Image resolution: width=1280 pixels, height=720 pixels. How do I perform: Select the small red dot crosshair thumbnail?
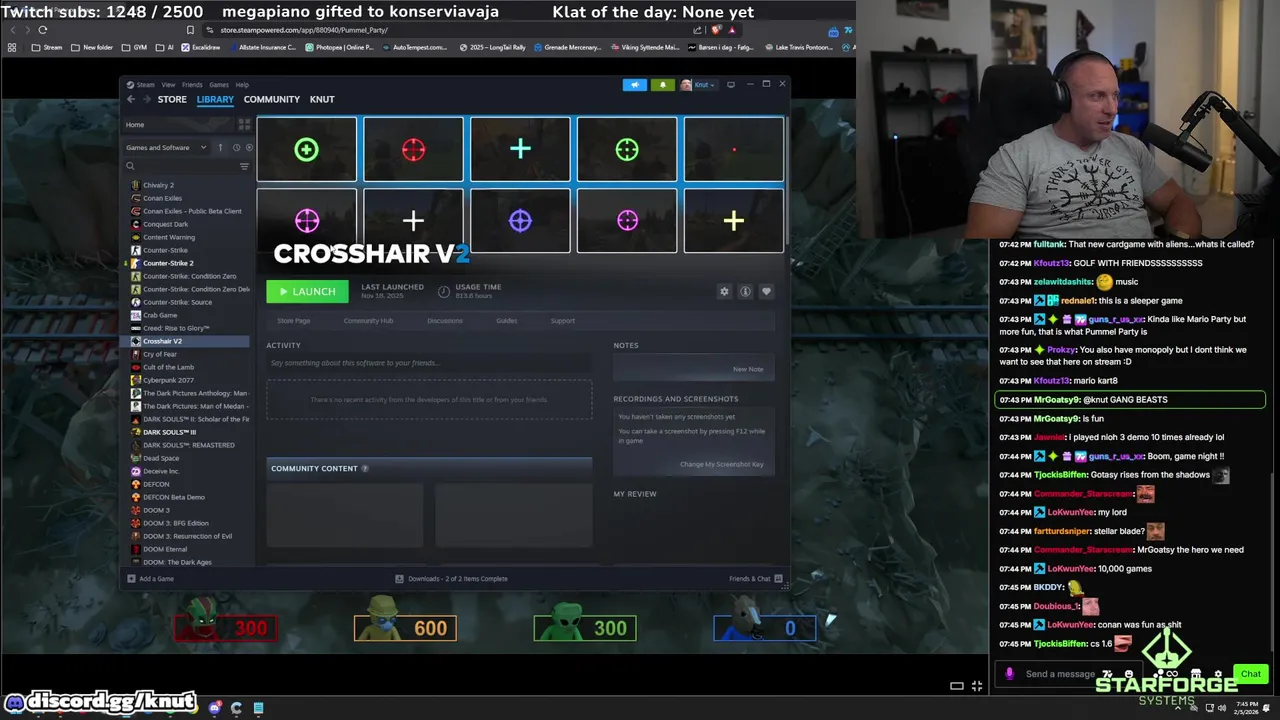733,150
